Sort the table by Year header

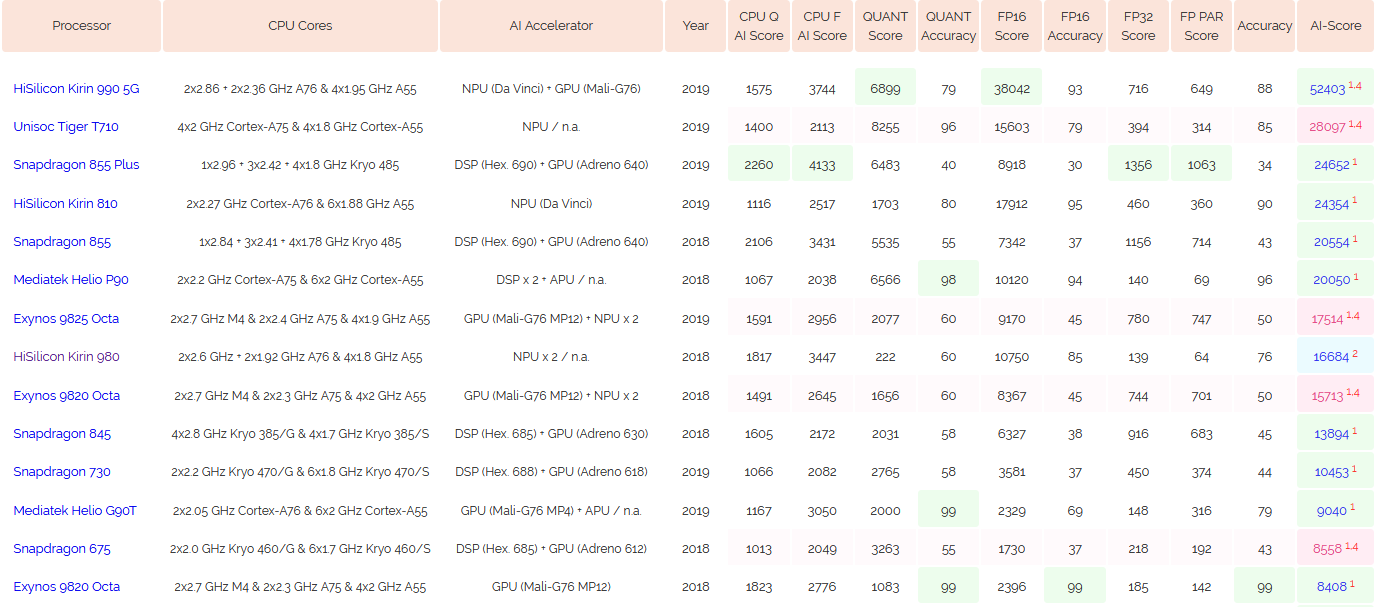tap(695, 26)
